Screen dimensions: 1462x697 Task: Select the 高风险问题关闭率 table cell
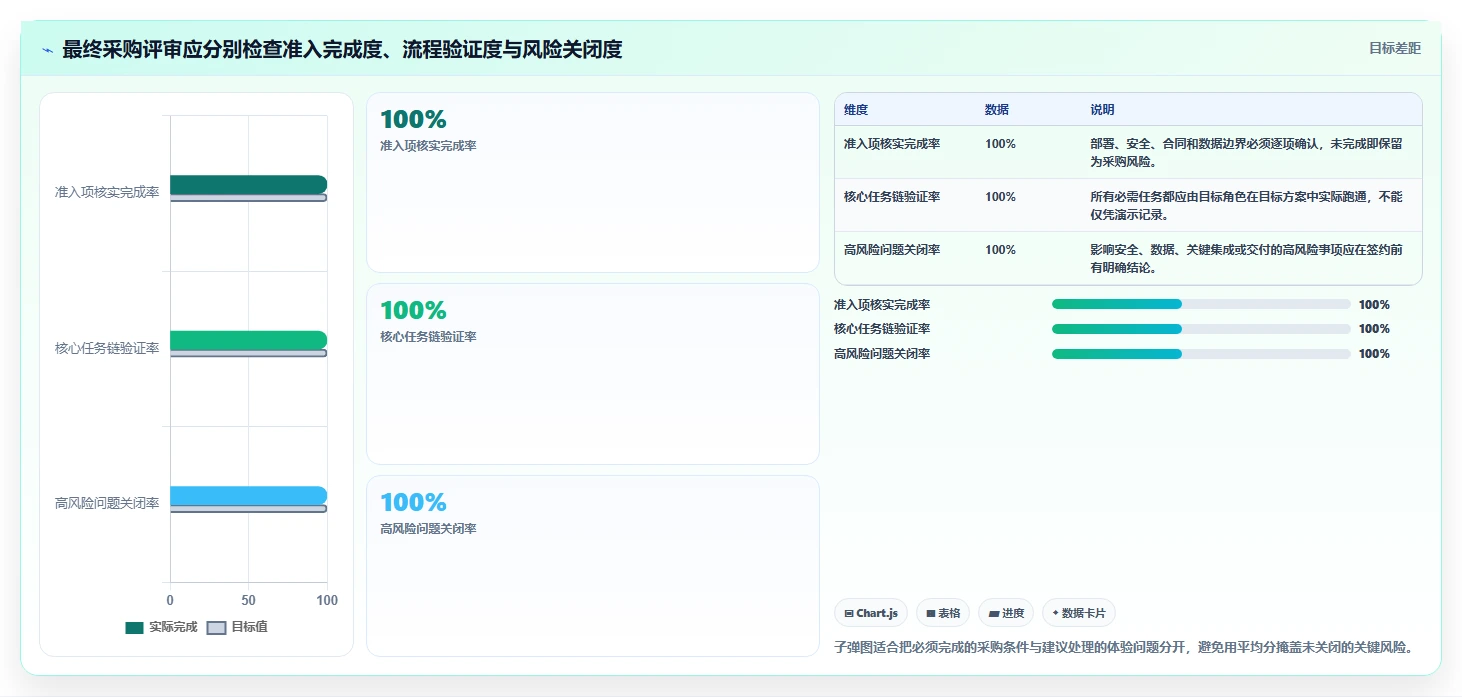click(x=892, y=250)
